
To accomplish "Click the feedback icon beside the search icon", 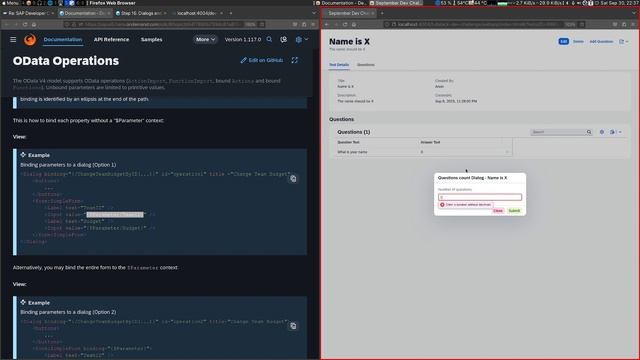I will point(283,40).
